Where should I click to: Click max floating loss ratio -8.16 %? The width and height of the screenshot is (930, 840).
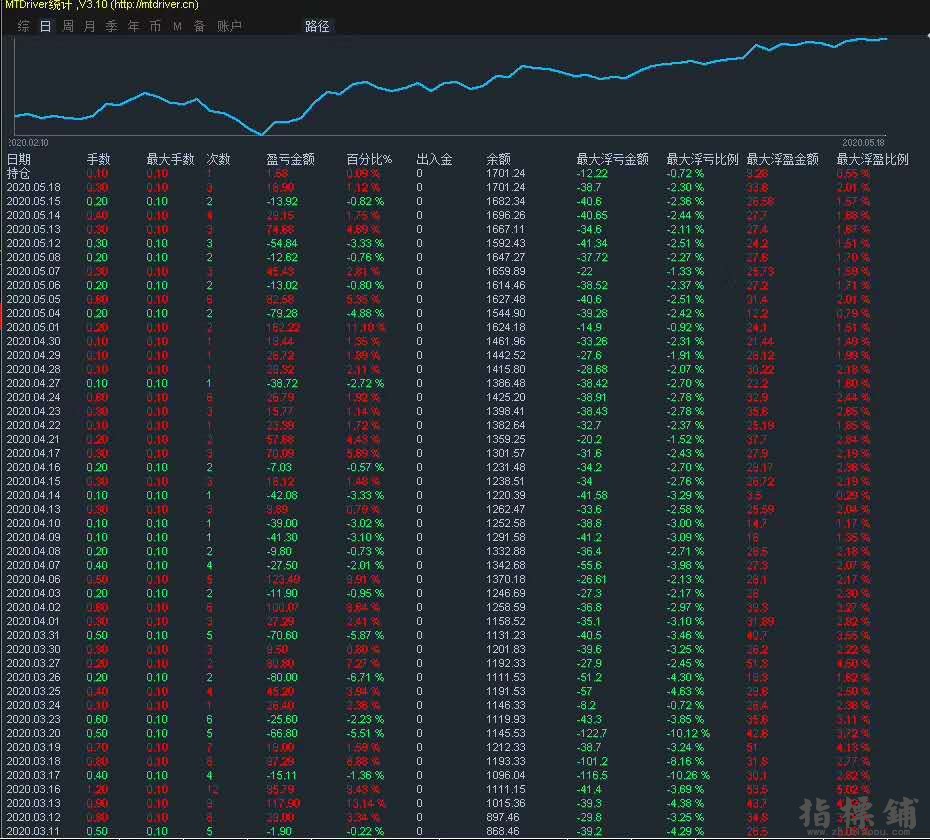pos(685,761)
